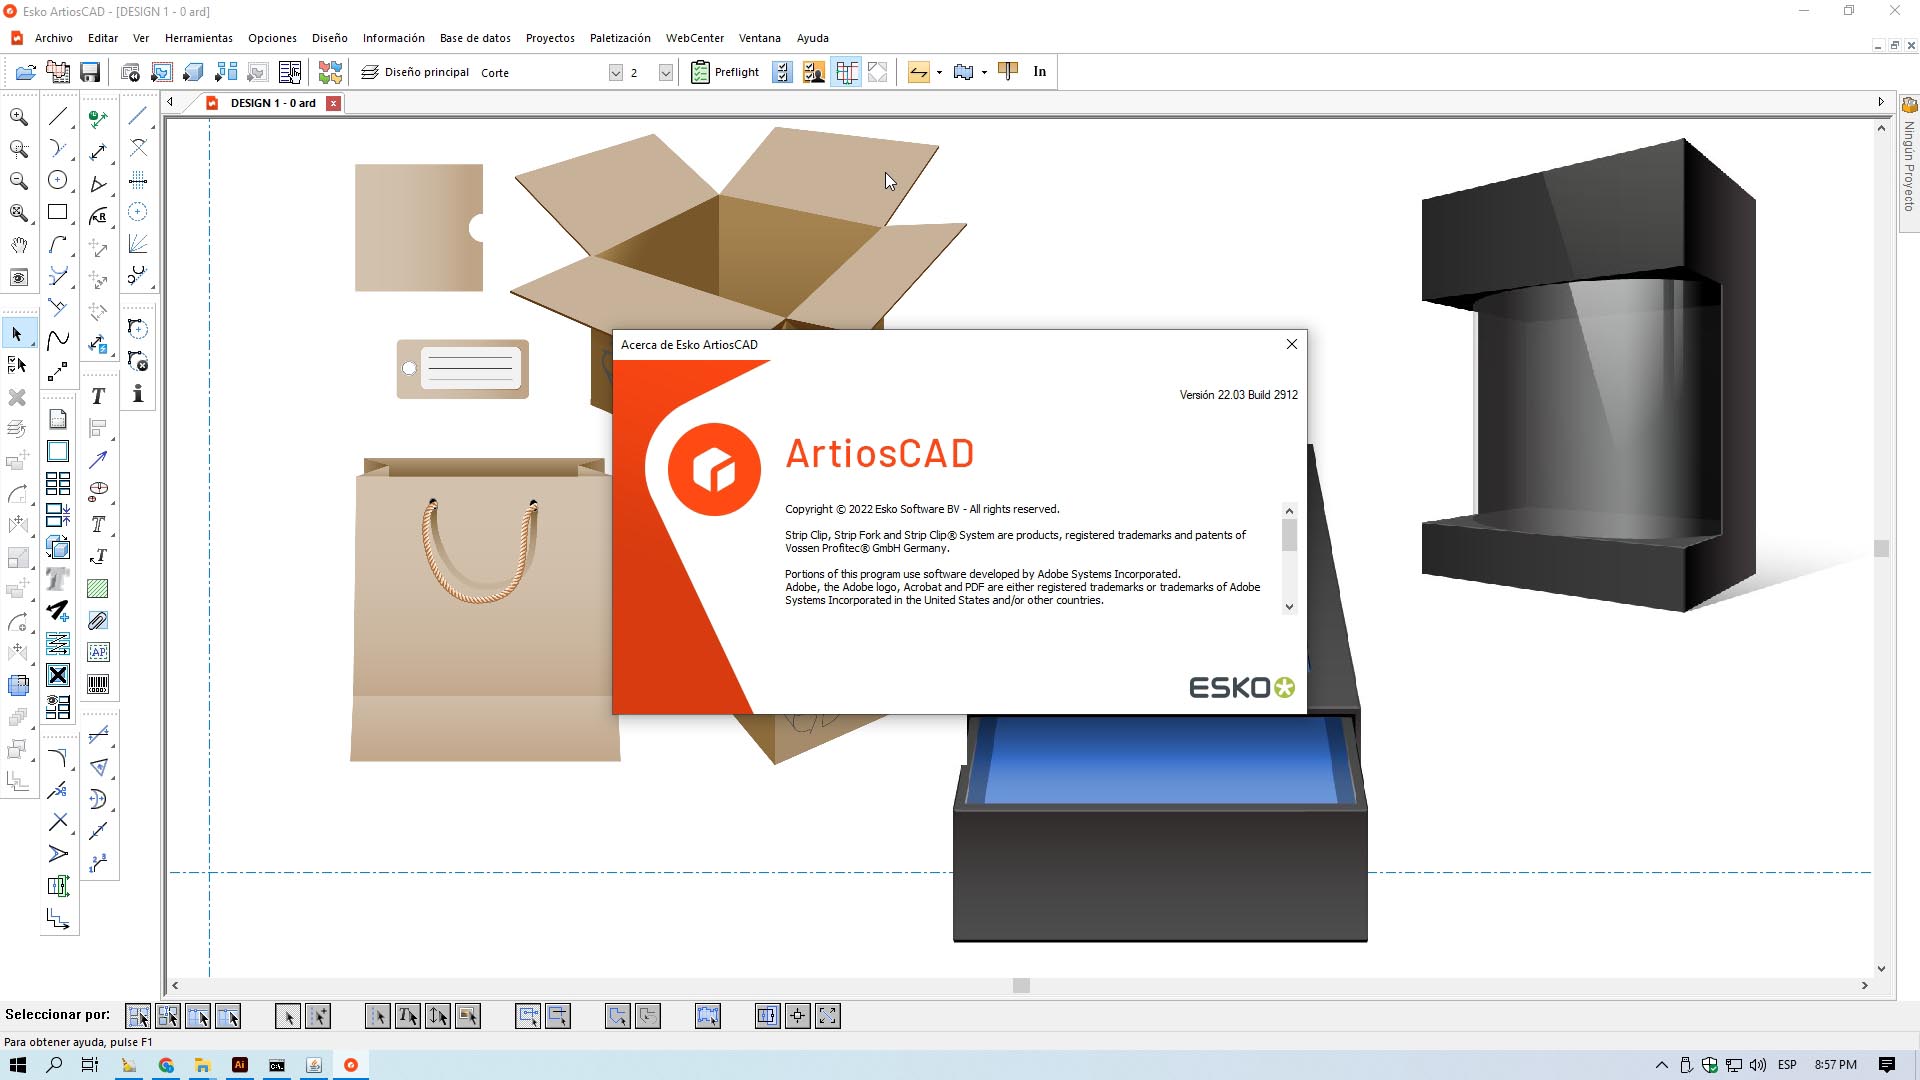Open the Herramientas menu
This screenshot has width=1920, height=1080.
pyautogui.click(x=198, y=38)
